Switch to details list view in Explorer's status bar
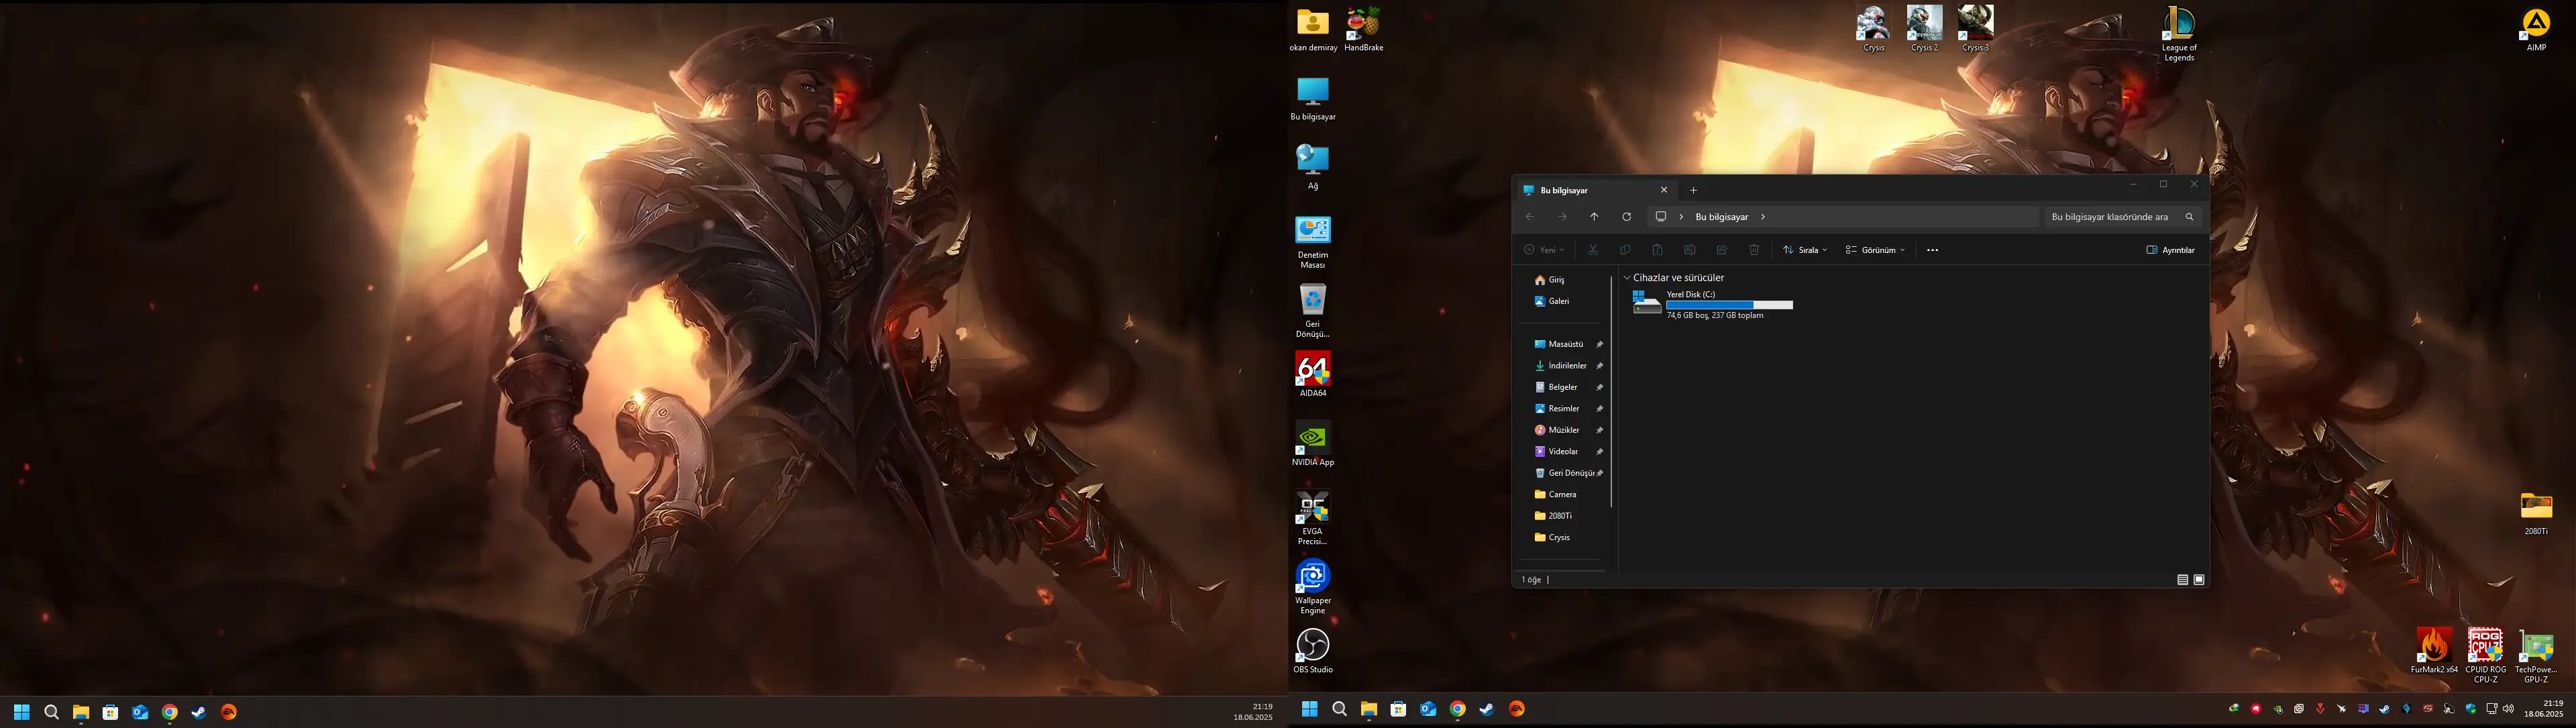This screenshot has height=728, width=2576. coord(2183,580)
